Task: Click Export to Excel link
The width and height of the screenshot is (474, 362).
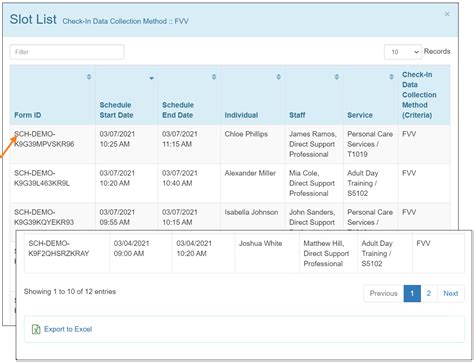Action: 68,329
